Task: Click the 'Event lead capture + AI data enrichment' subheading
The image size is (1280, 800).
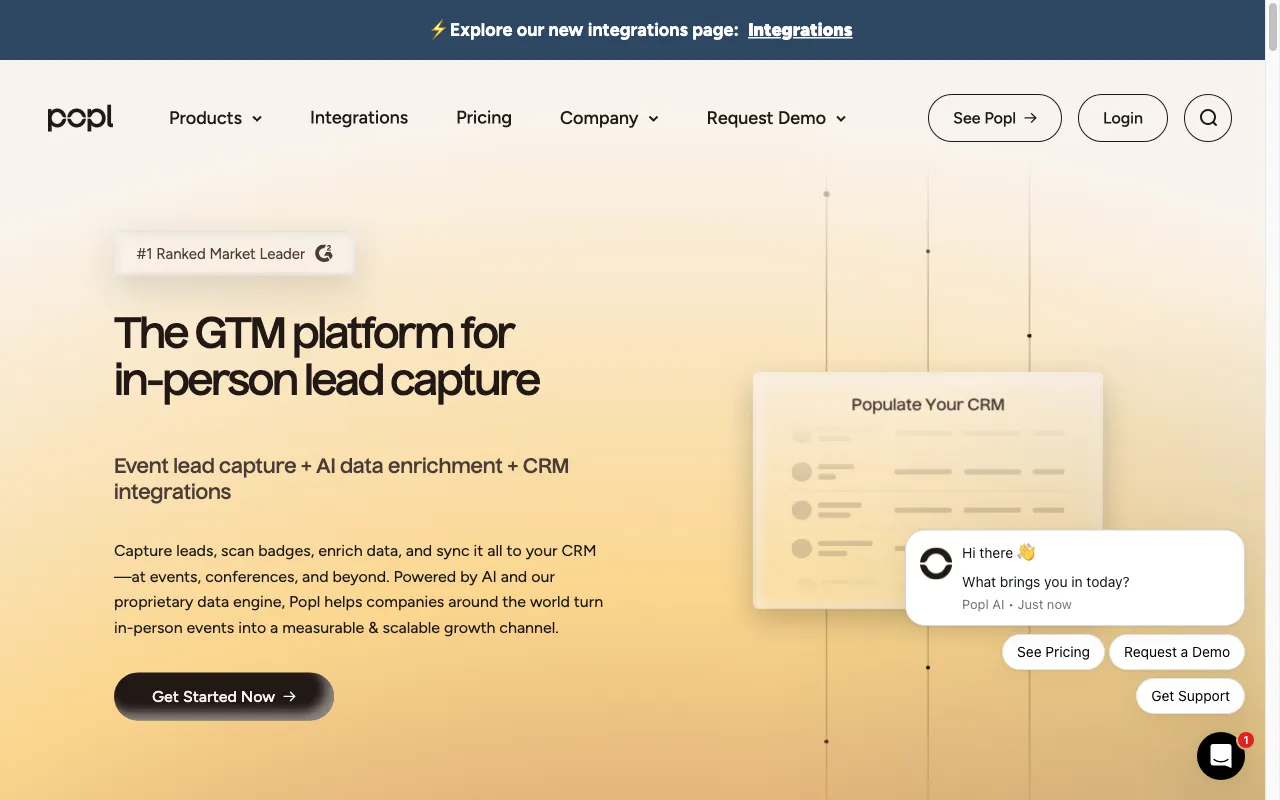Action: pyautogui.click(x=342, y=478)
